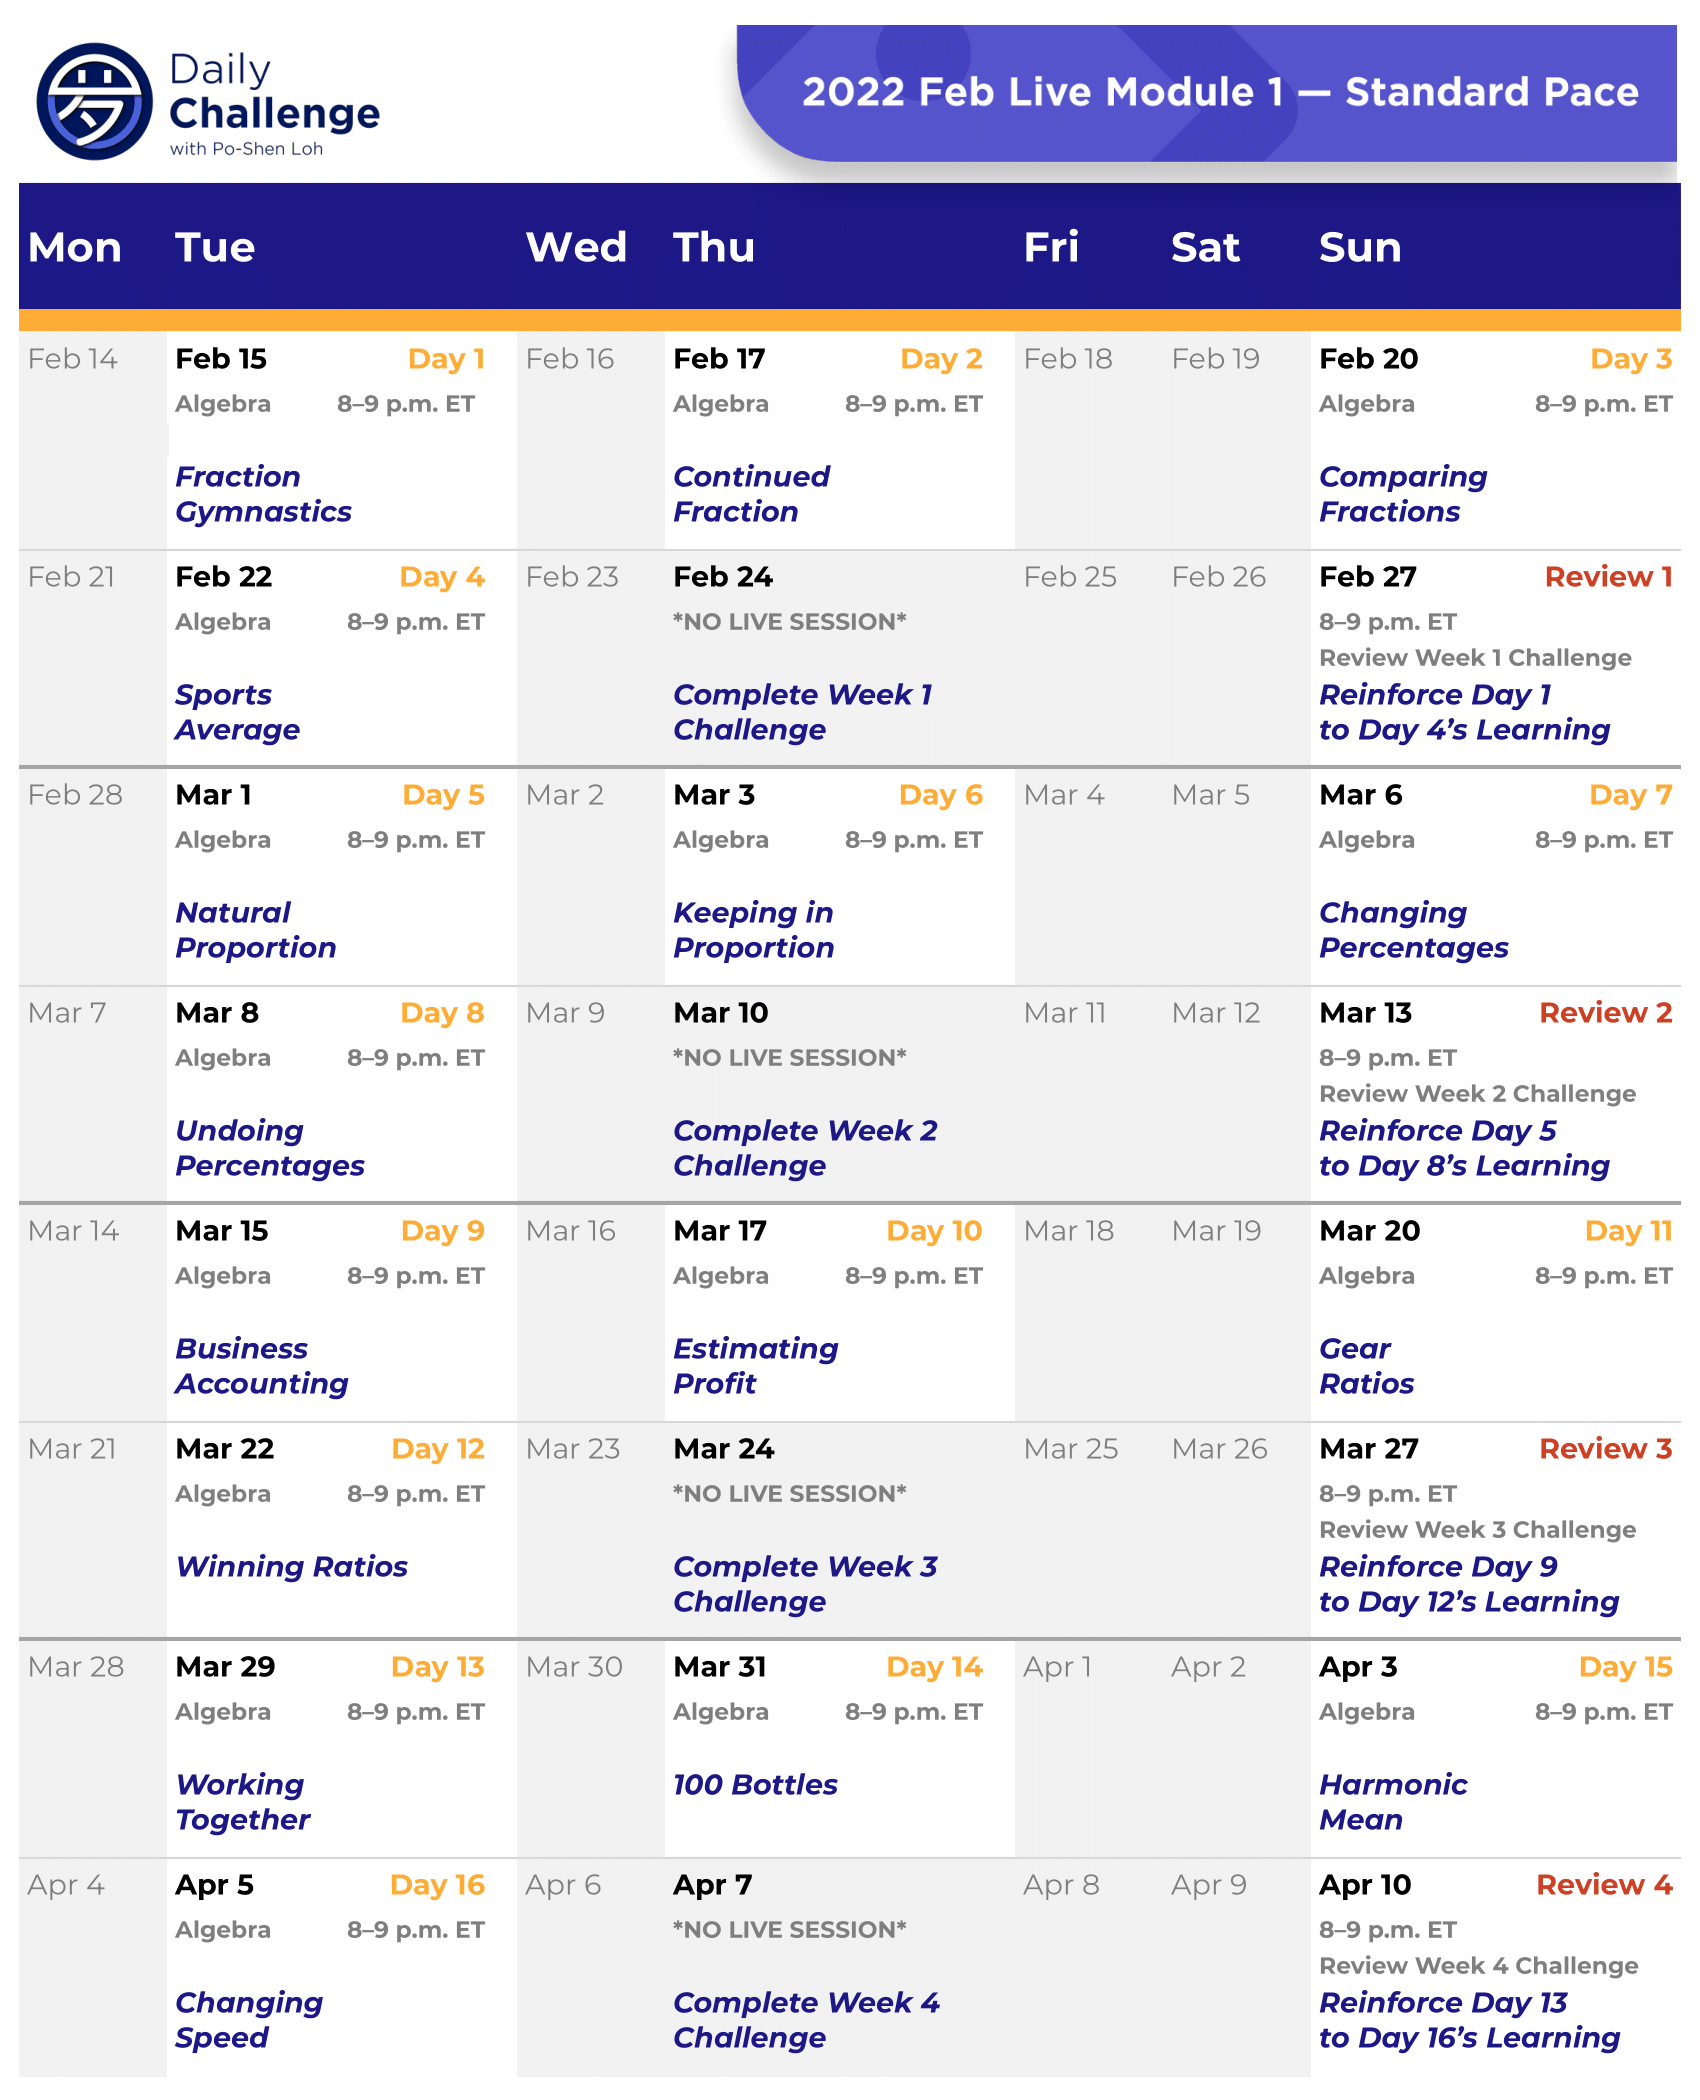Select Comparing Fractions on Feb 20

[x=1402, y=494]
